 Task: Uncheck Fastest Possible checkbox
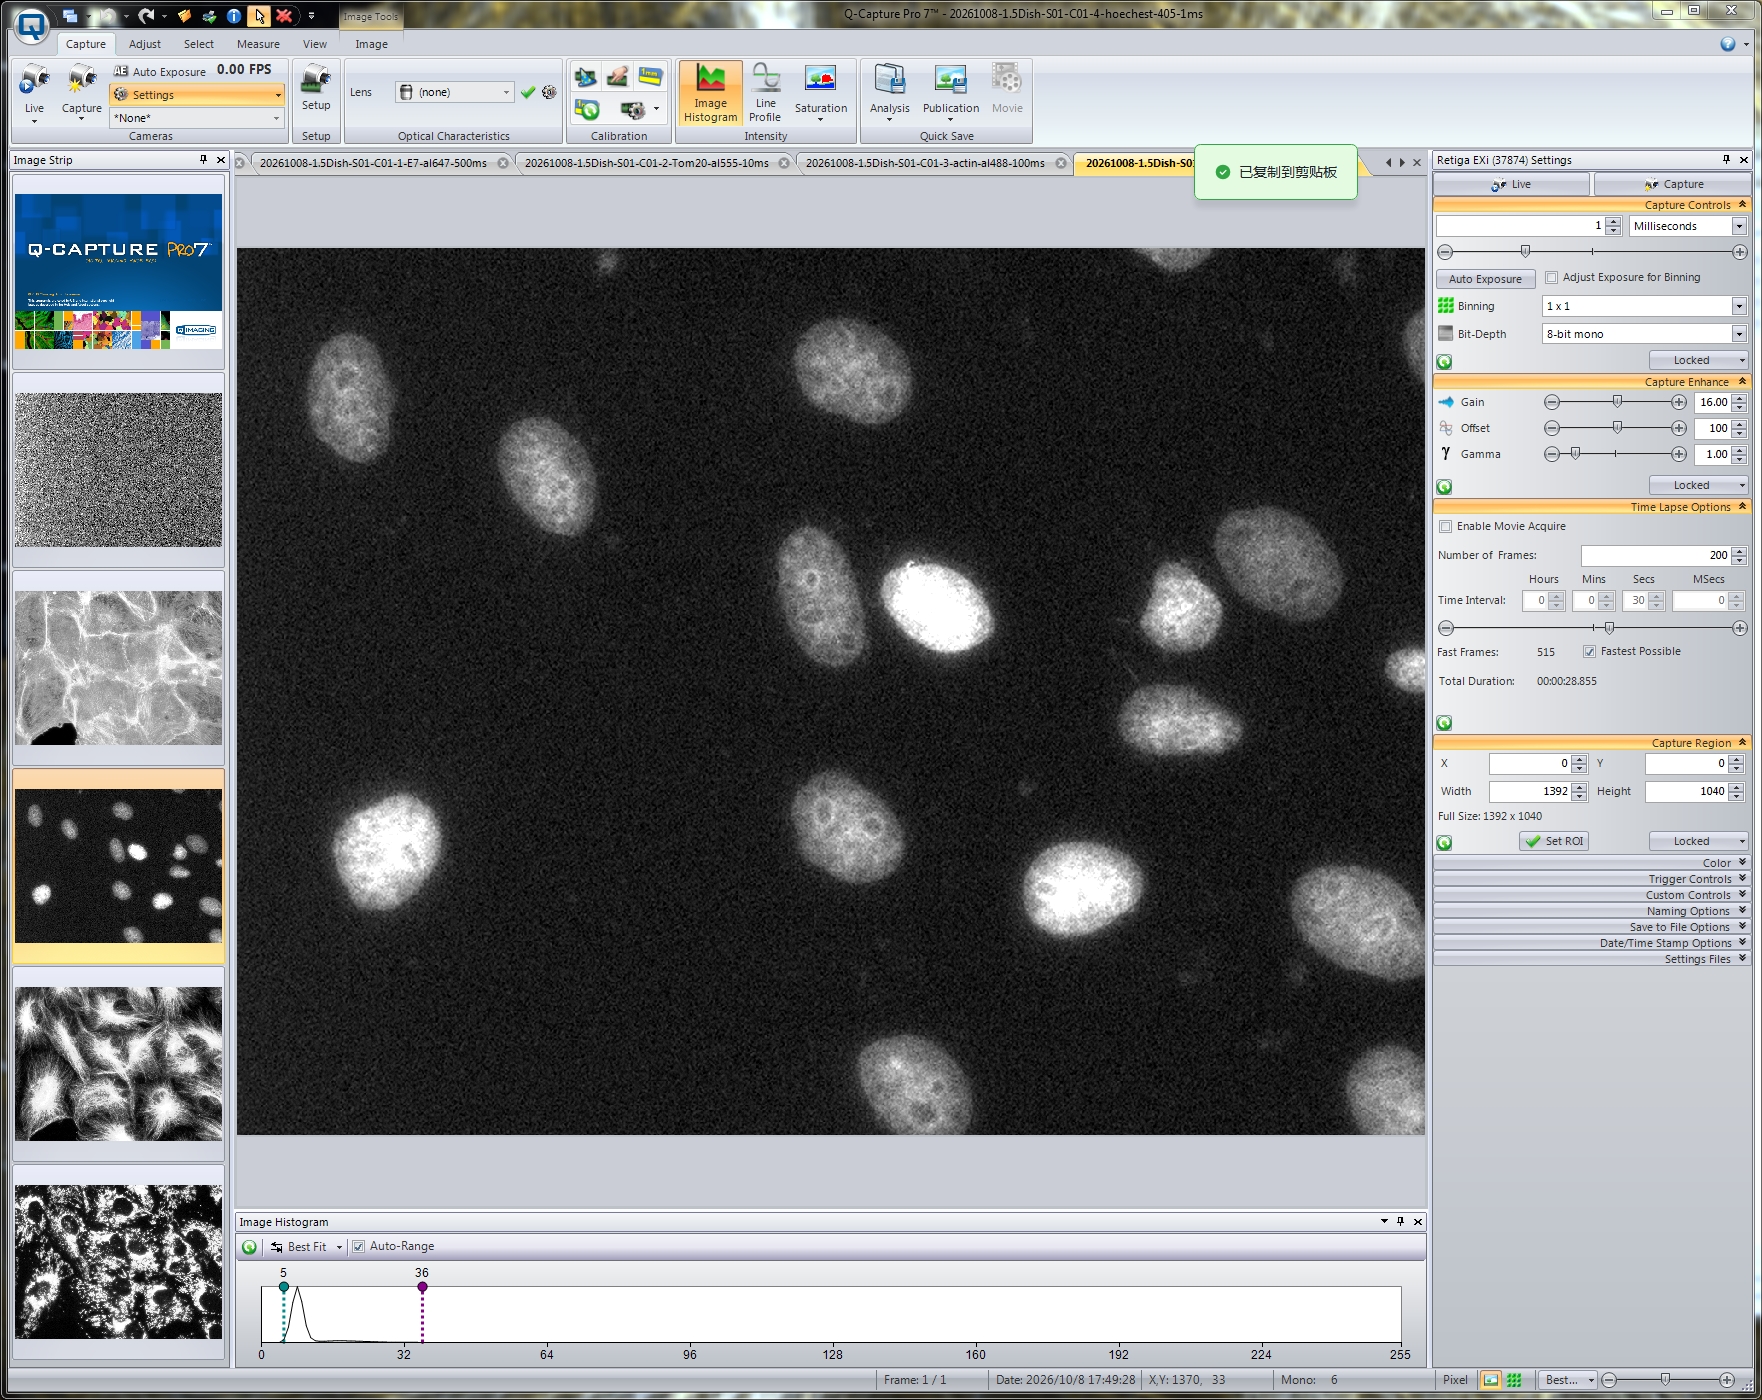[1589, 652]
